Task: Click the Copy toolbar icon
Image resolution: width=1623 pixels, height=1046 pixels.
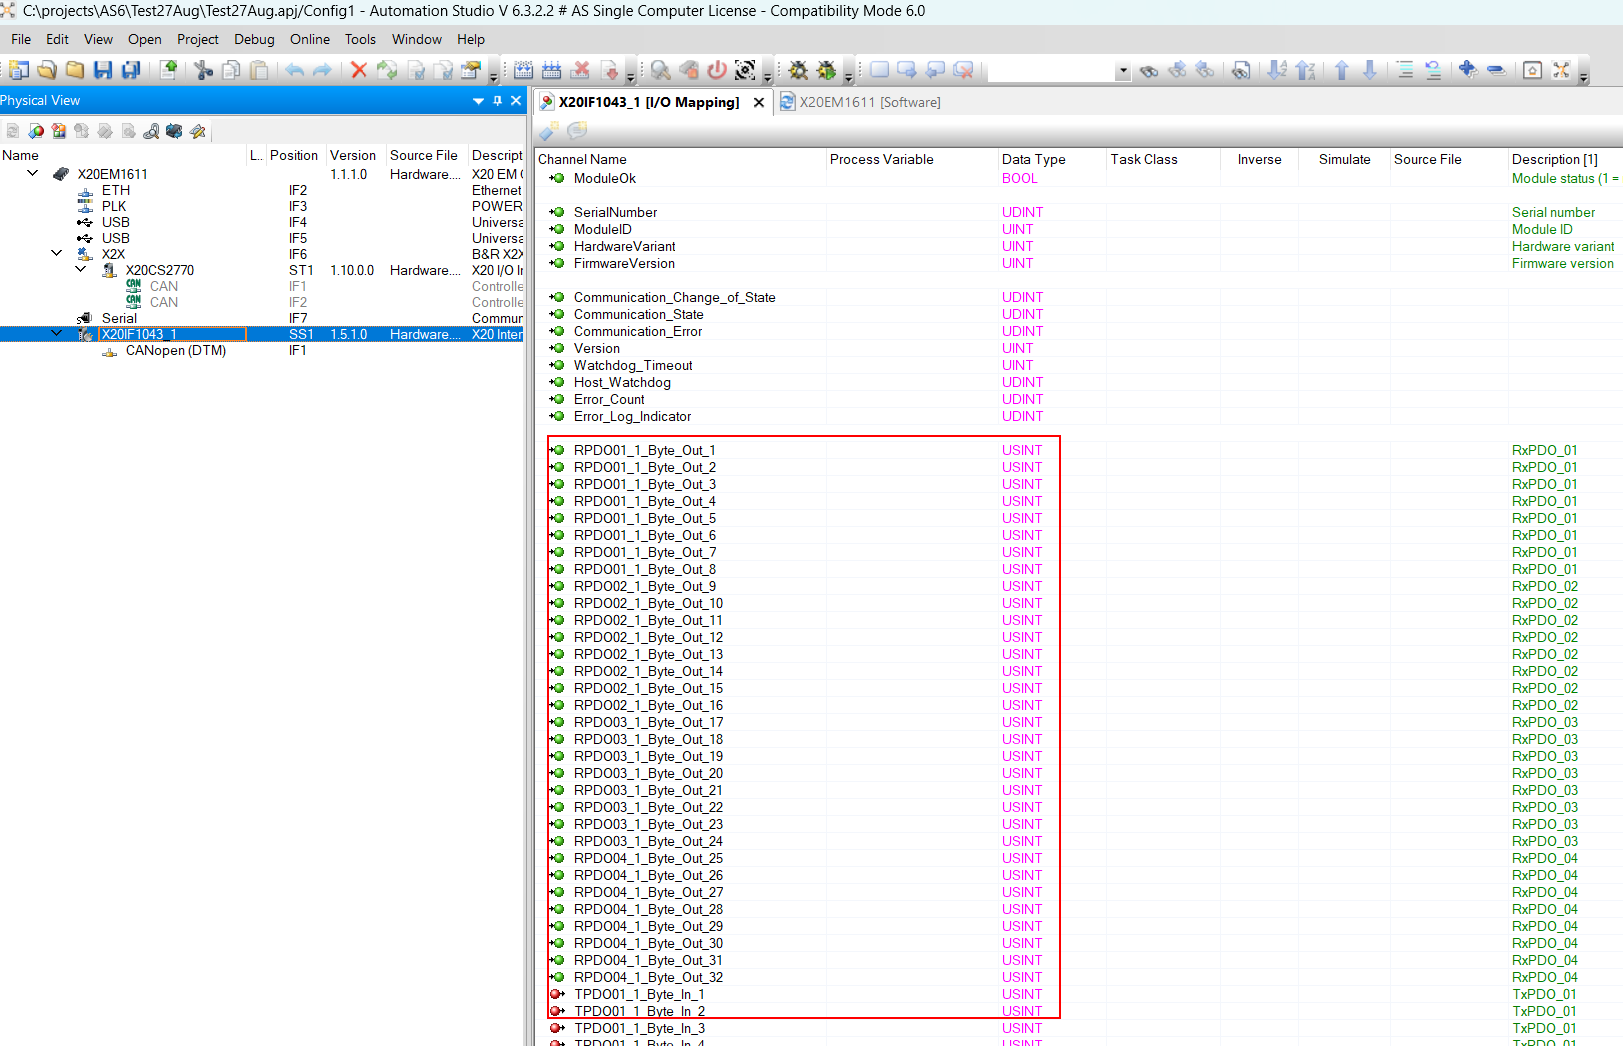Action: point(231,70)
